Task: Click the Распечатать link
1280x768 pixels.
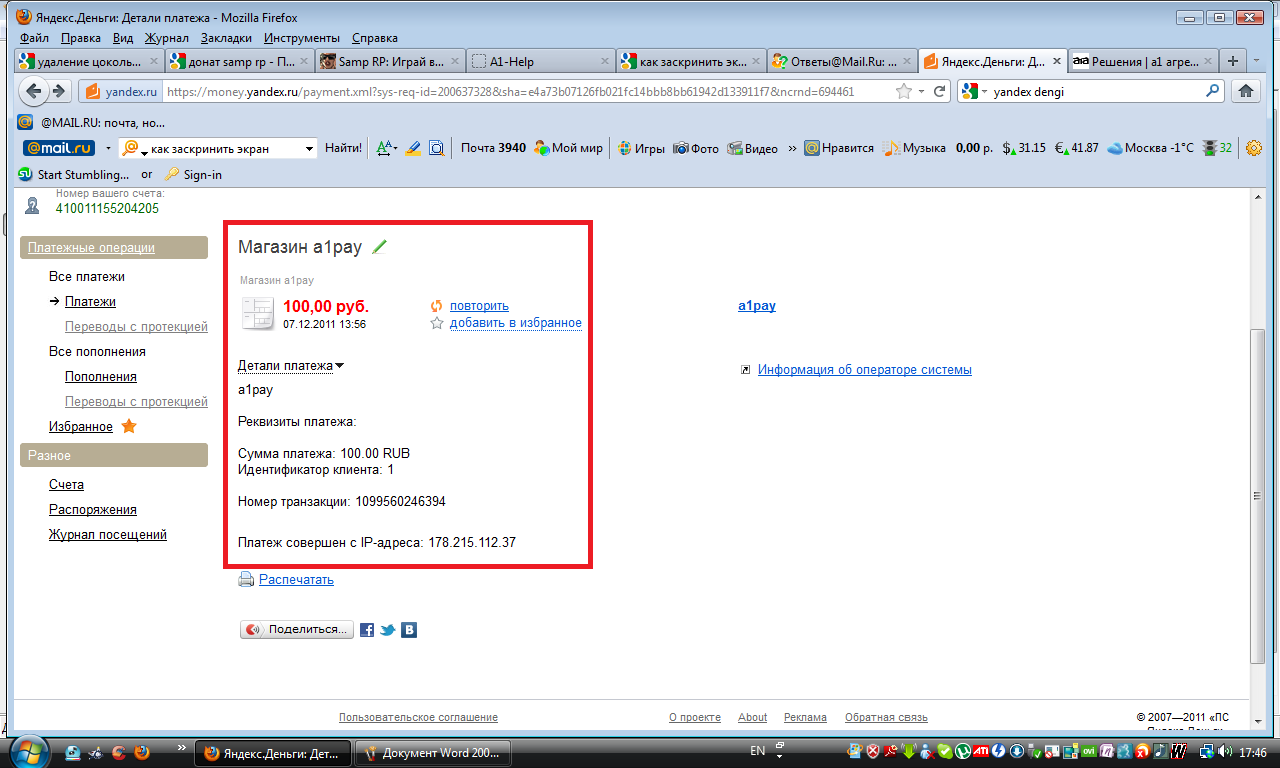Action: pyautogui.click(x=296, y=579)
